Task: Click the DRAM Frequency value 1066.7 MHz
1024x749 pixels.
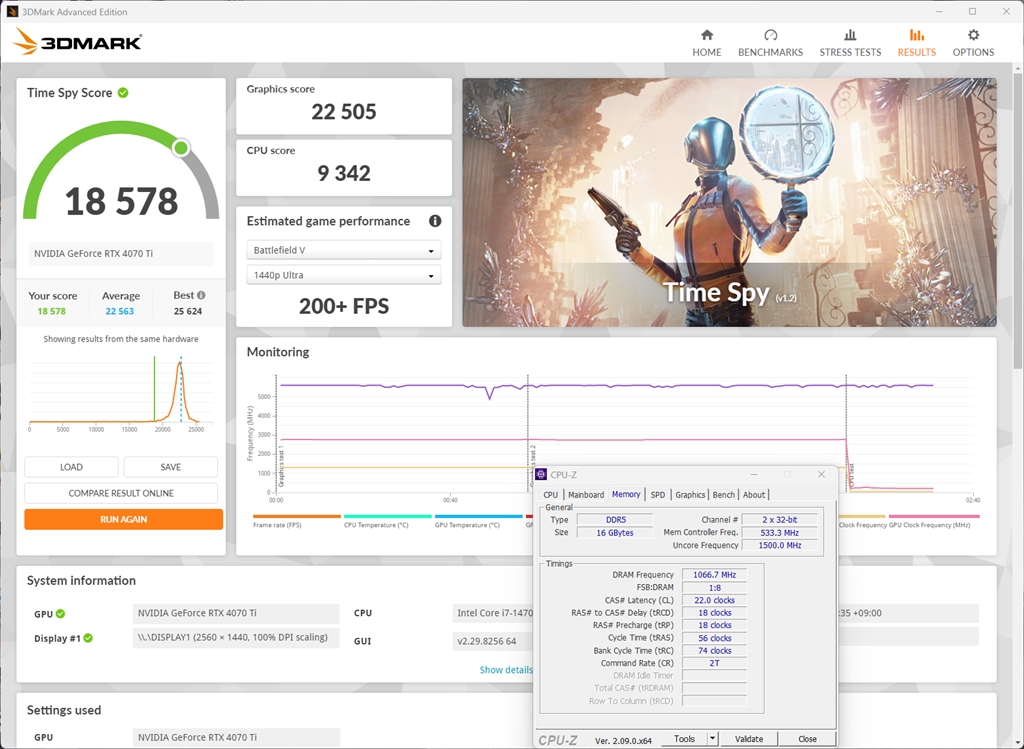Action: tap(714, 575)
